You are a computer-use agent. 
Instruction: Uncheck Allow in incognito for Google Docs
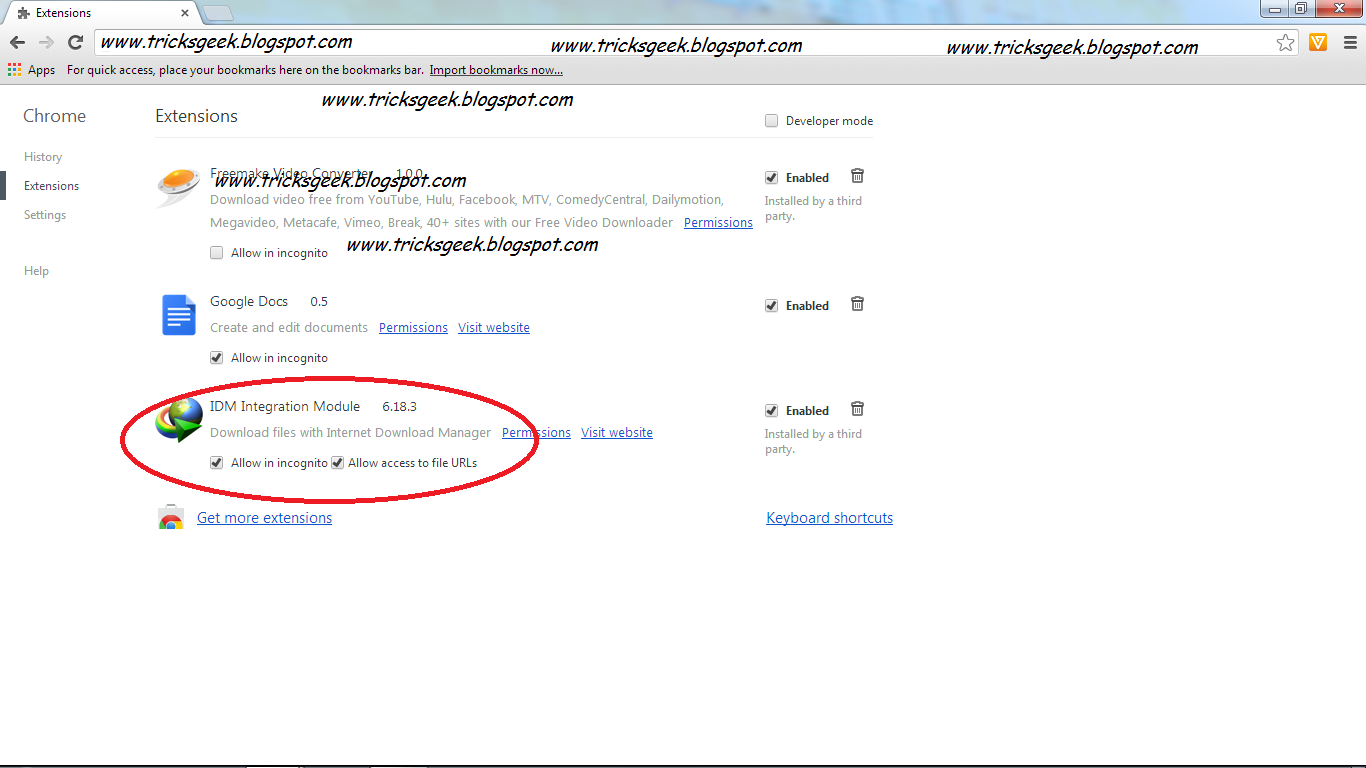[216, 358]
